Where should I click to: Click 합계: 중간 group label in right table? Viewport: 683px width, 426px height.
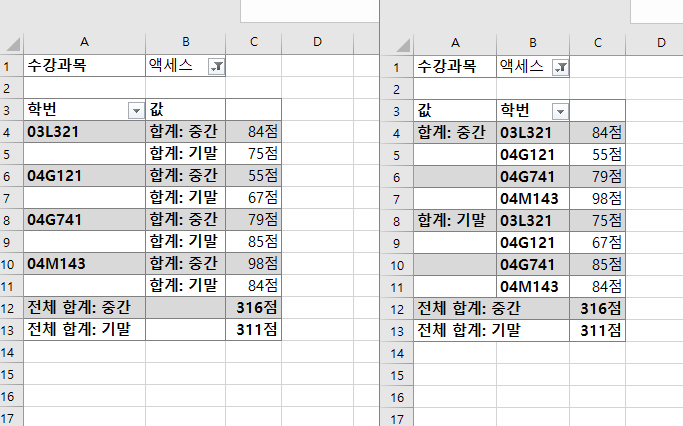pyautogui.click(x=454, y=131)
